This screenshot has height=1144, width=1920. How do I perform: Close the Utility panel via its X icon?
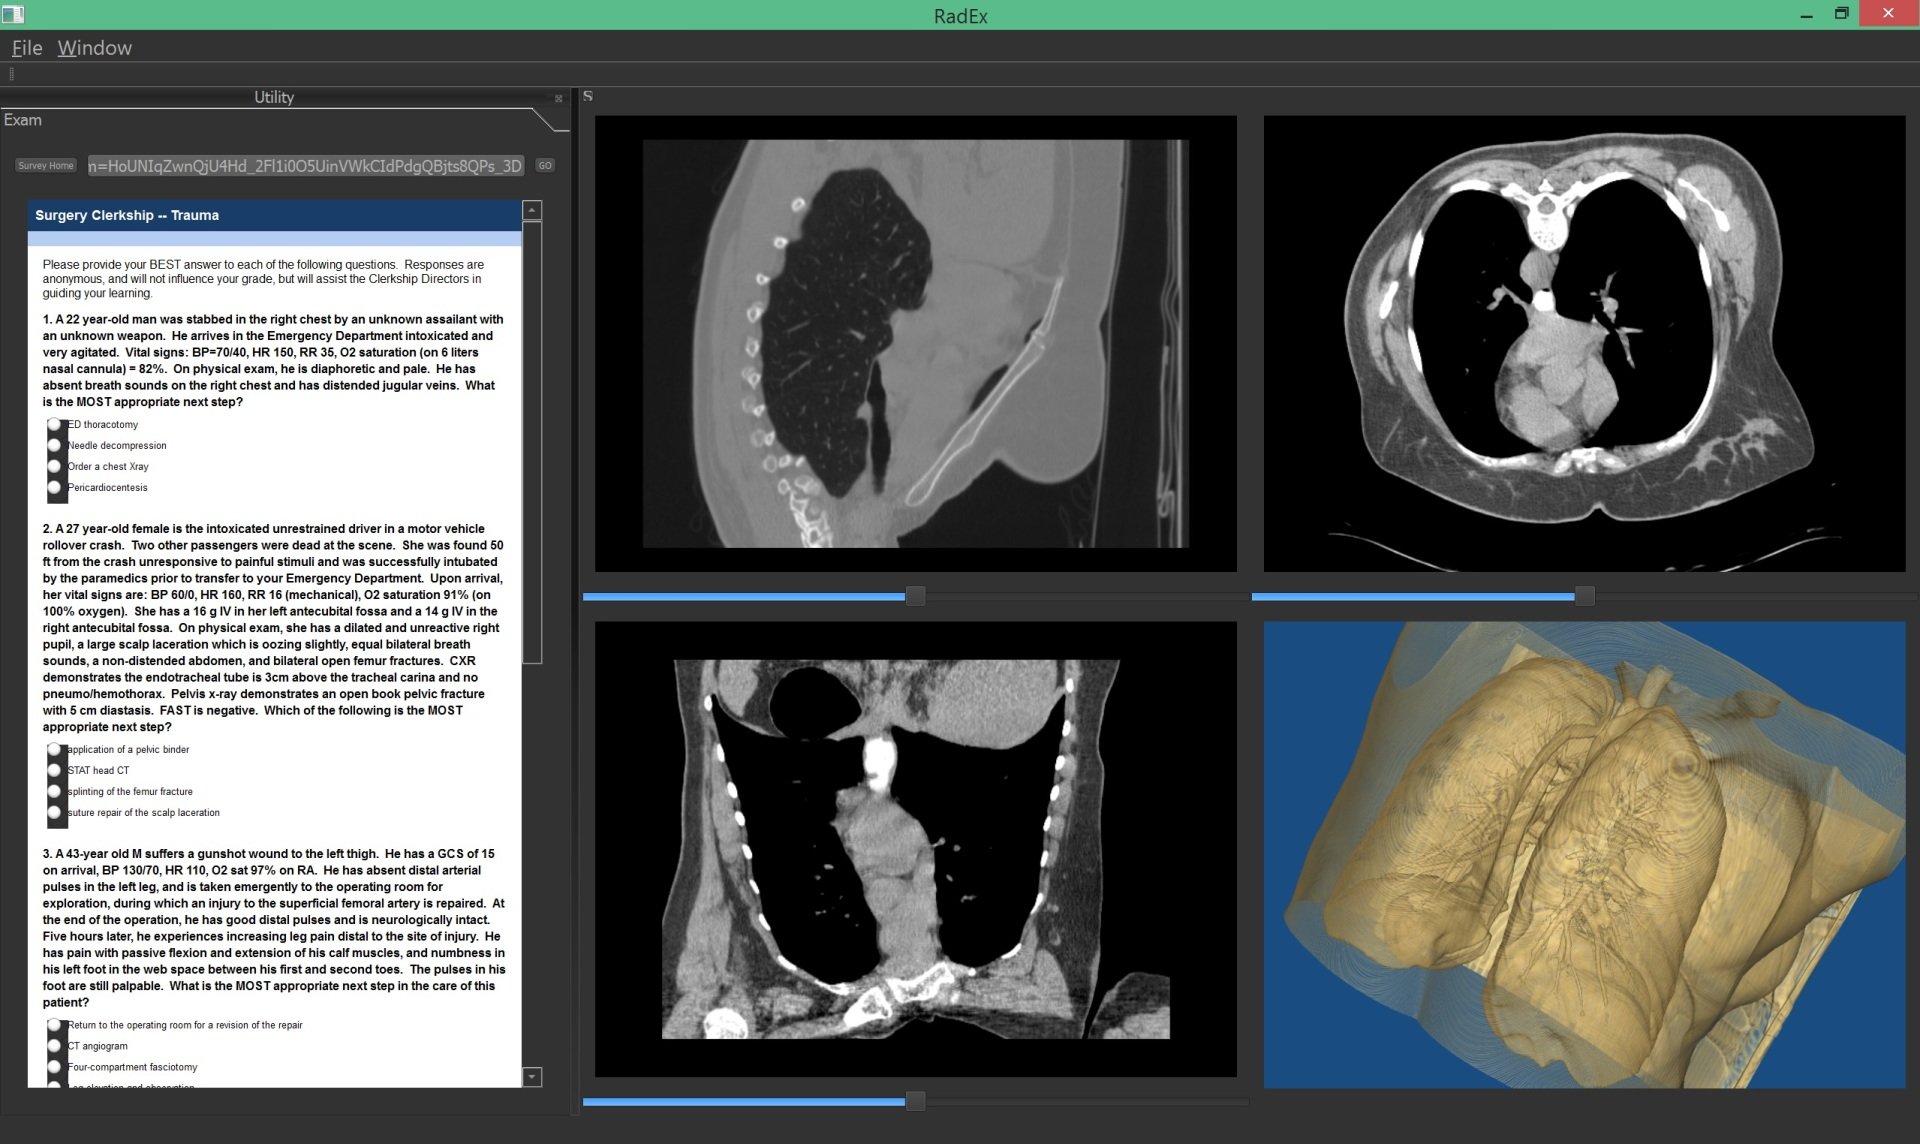[558, 98]
